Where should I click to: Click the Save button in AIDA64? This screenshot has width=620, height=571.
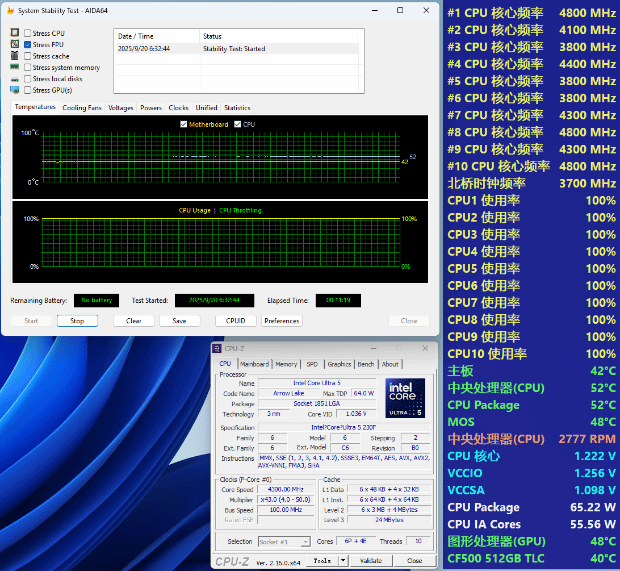(180, 321)
